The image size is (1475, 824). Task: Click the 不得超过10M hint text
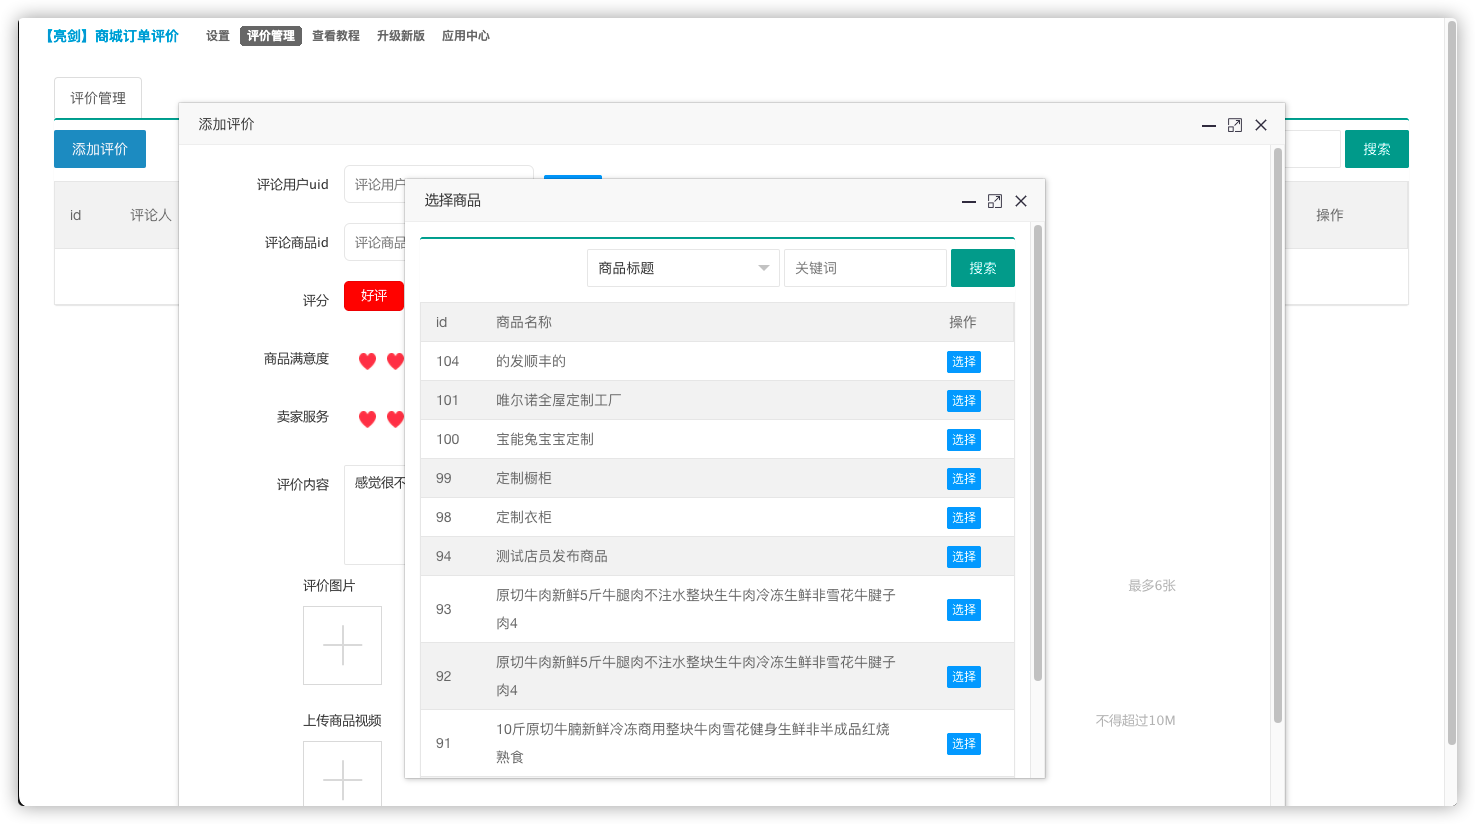(1136, 720)
